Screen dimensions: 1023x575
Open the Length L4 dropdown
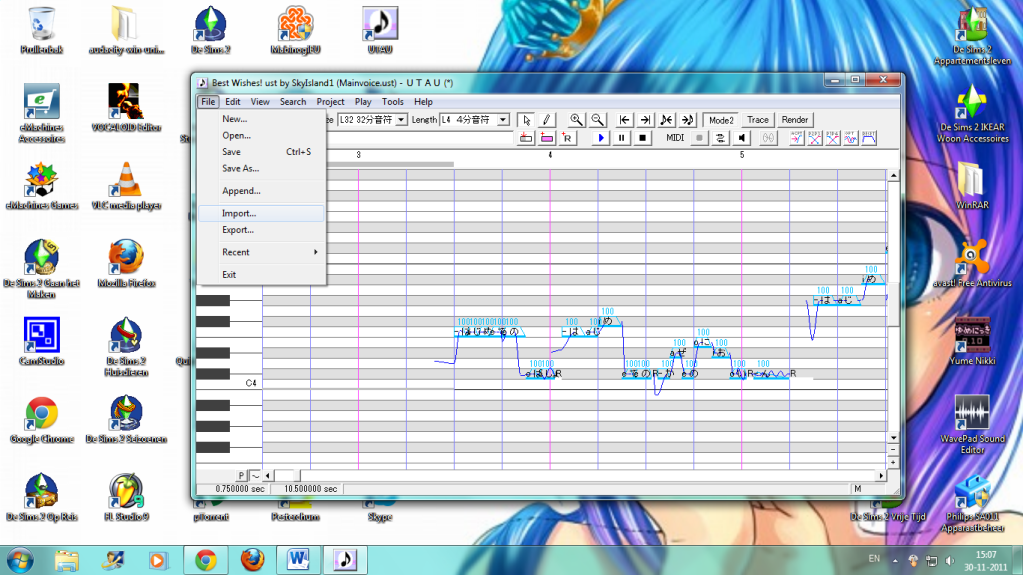click(502, 120)
